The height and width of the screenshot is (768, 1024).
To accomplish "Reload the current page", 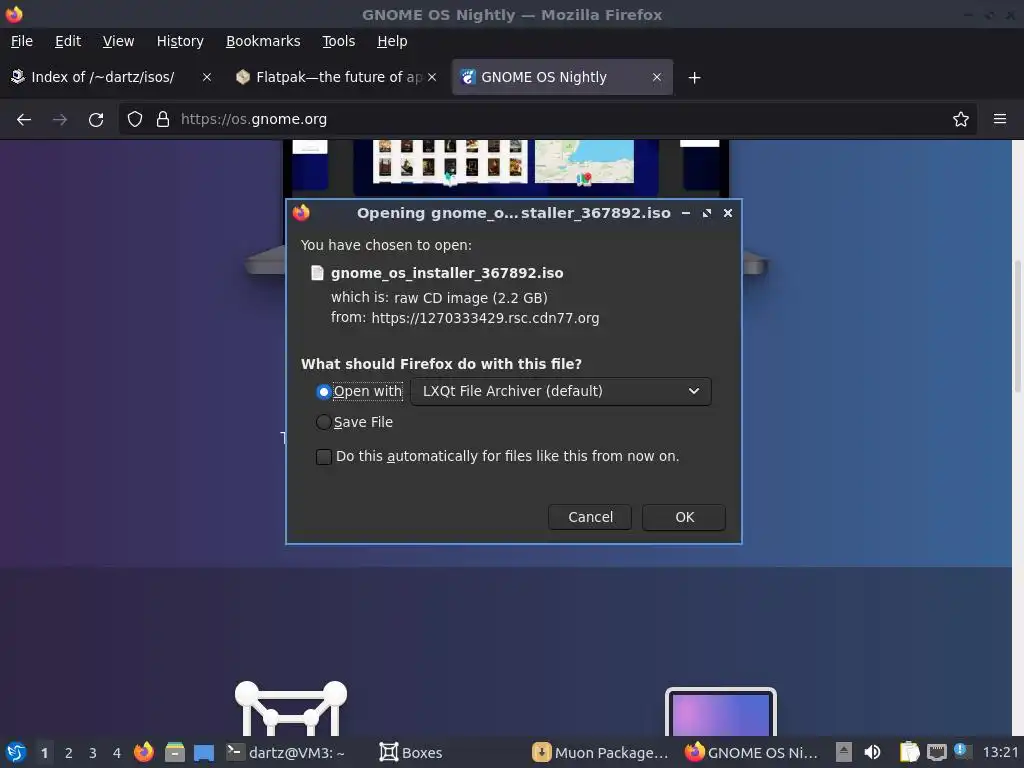I will point(96,120).
